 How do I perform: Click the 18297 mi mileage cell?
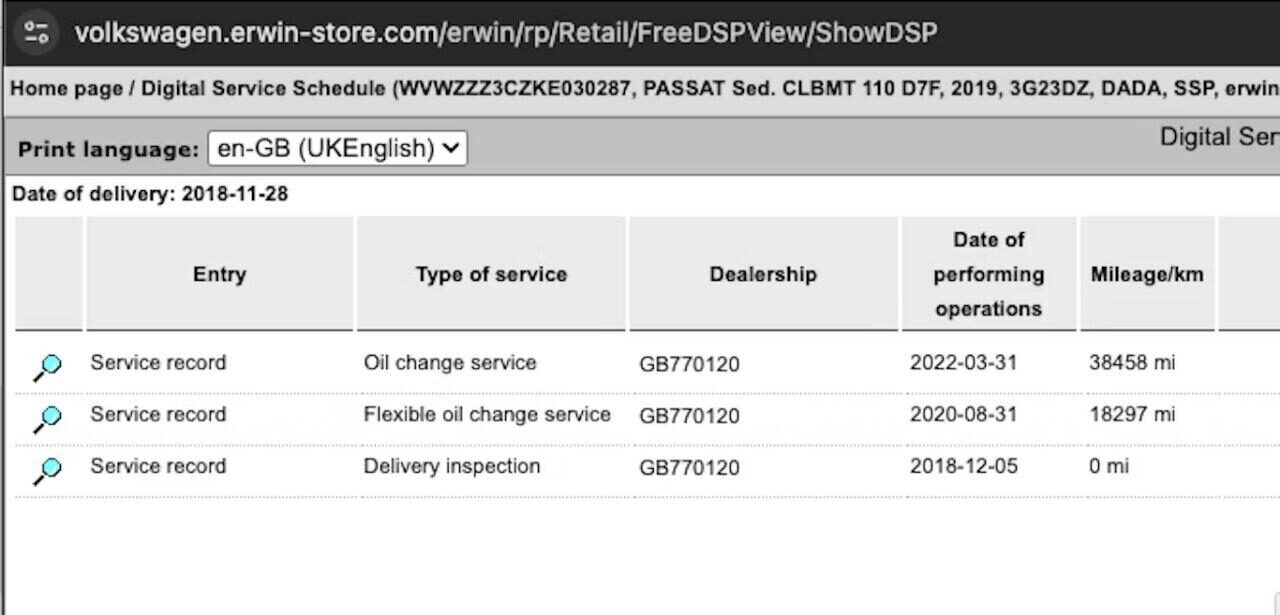(x=1132, y=414)
